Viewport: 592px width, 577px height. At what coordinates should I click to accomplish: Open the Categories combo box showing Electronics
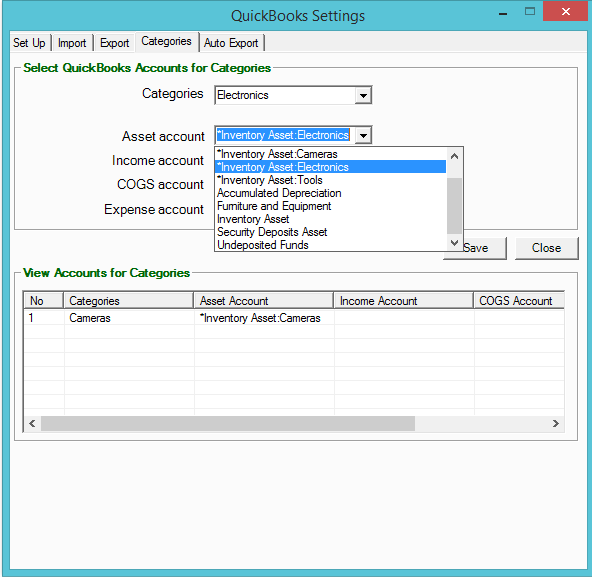point(293,95)
